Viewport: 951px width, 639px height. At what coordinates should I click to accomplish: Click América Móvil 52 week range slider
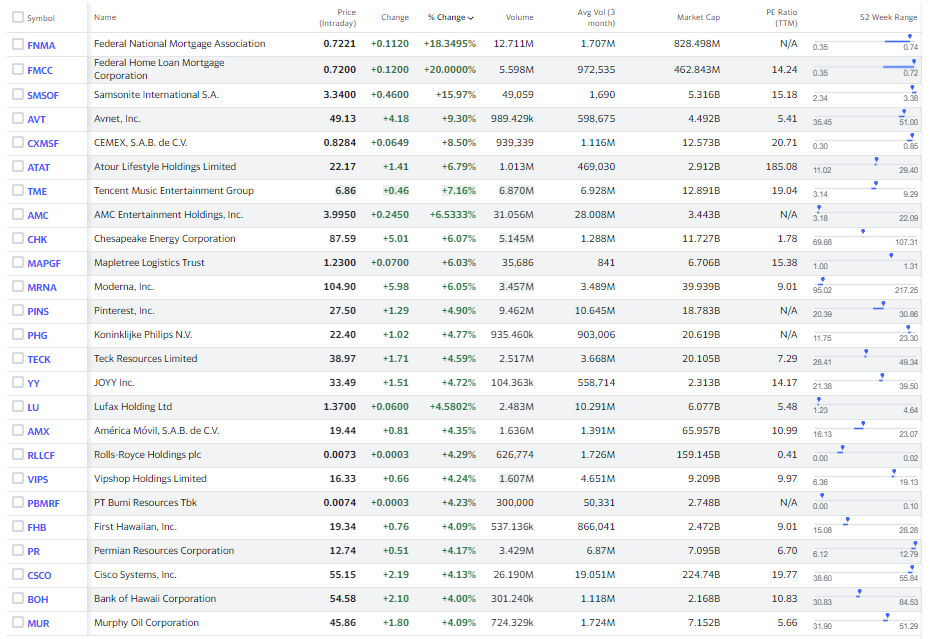point(865,429)
